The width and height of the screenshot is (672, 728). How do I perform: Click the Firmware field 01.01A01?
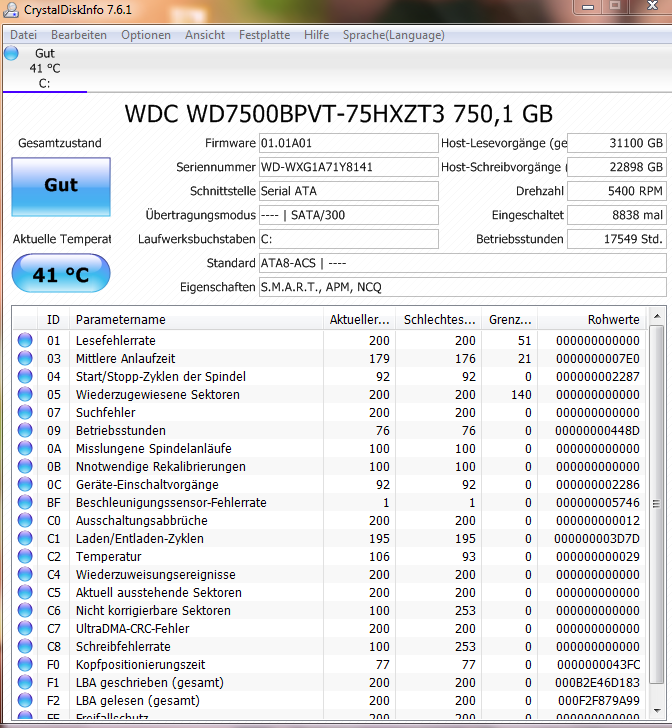click(348, 143)
